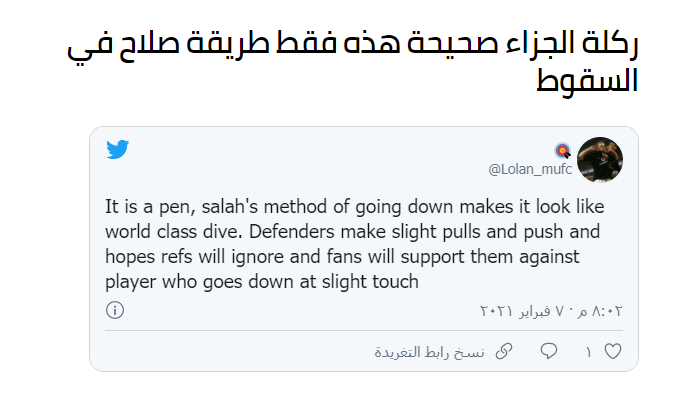Image resolution: width=697 pixels, height=404 pixels.
Task: Open the Lolan_mufc profile avatar
Action: pyautogui.click(x=600, y=160)
